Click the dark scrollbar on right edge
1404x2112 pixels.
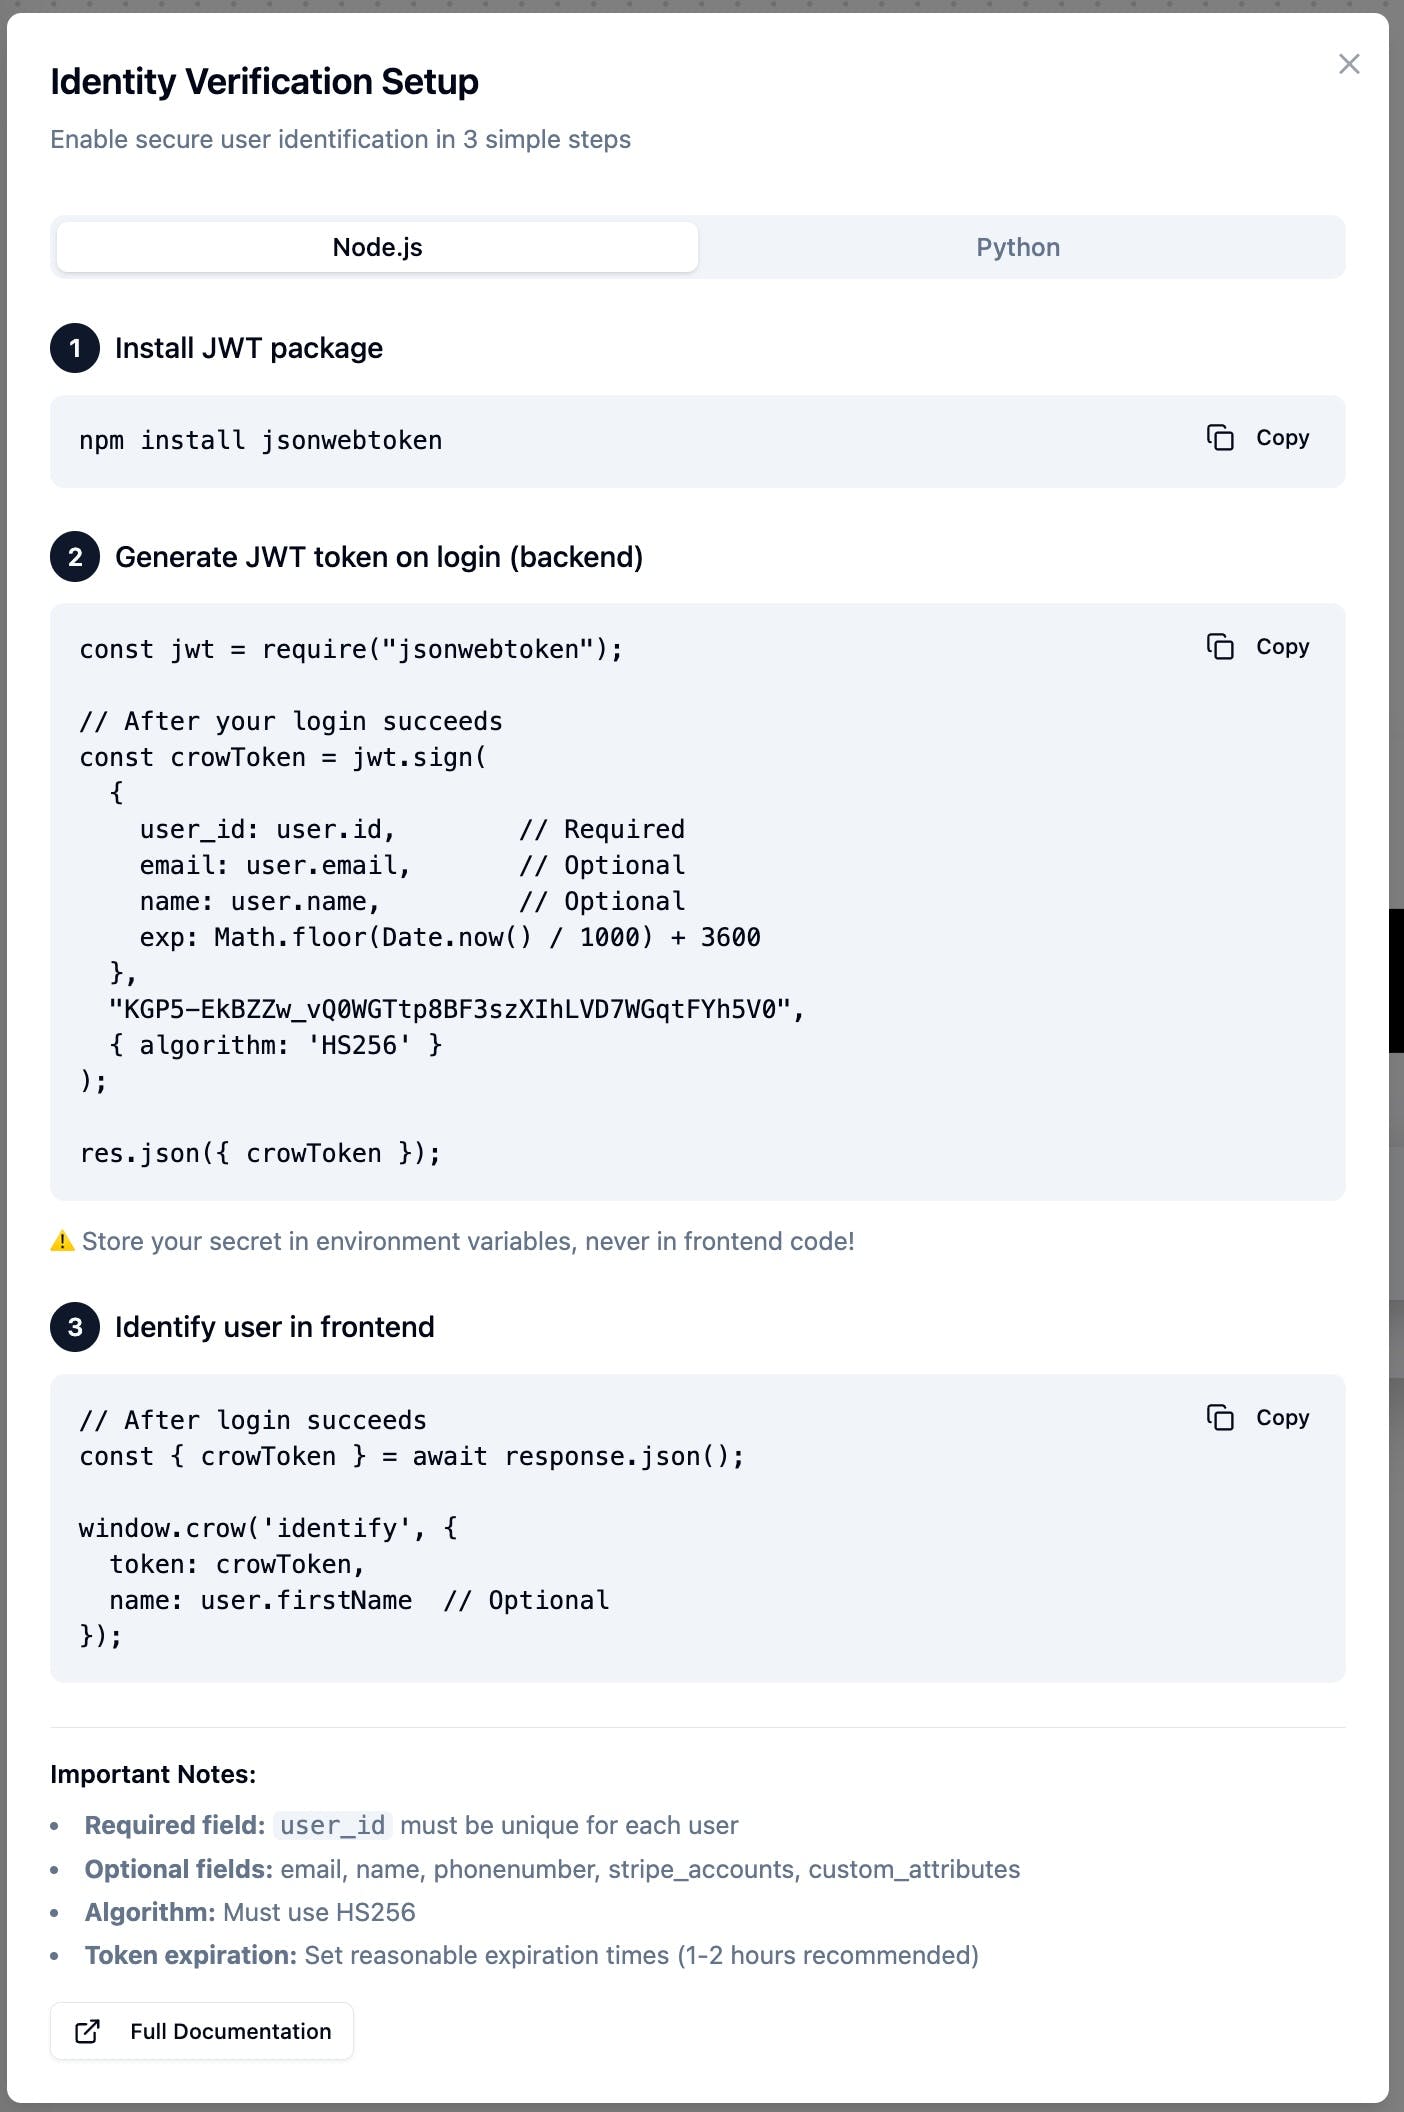pos(1396,980)
